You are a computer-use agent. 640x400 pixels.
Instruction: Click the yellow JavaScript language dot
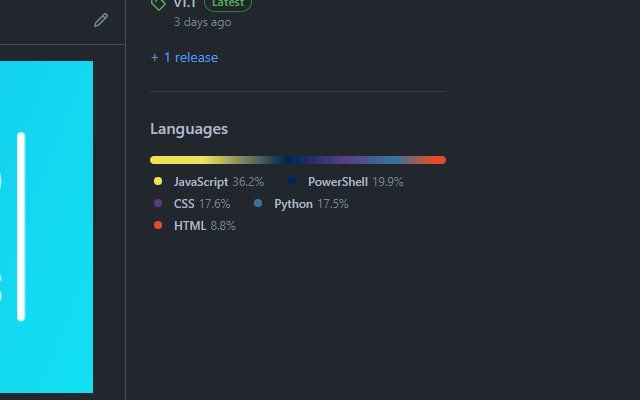tap(158, 182)
